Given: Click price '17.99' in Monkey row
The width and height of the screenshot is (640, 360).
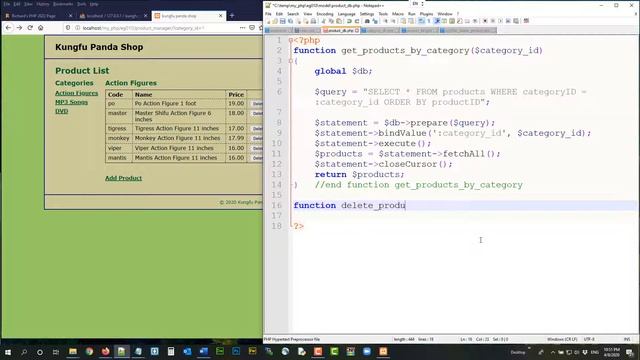Looking at the screenshot, I should point(236,138).
